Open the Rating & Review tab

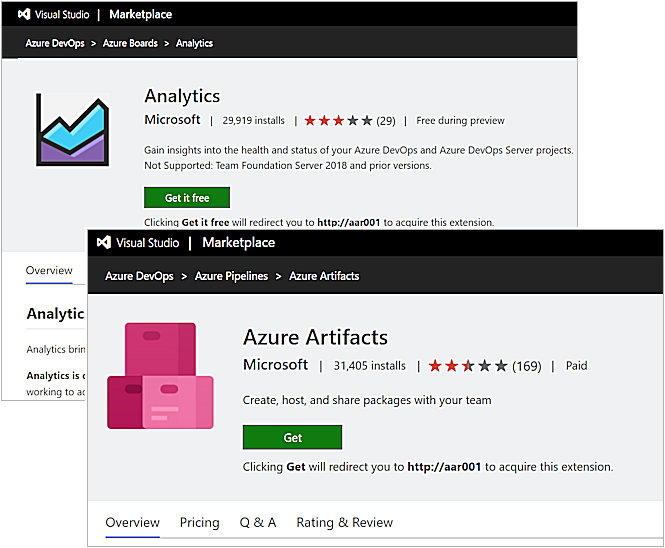tap(344, 523)
